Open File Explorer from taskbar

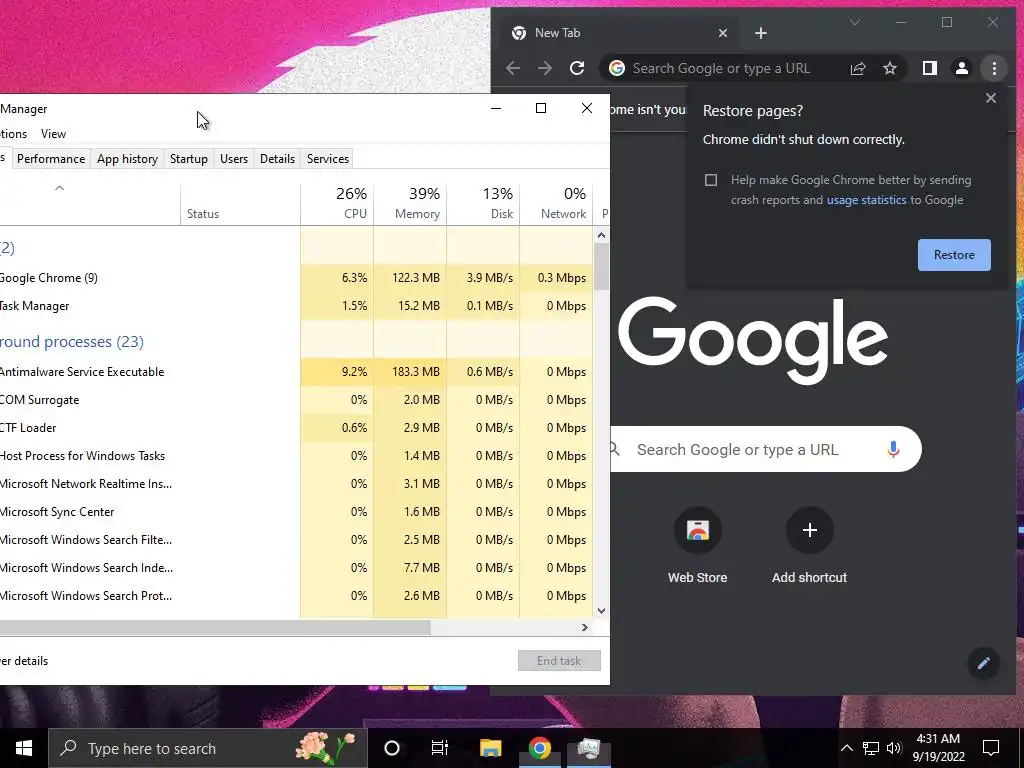[490, 748]
